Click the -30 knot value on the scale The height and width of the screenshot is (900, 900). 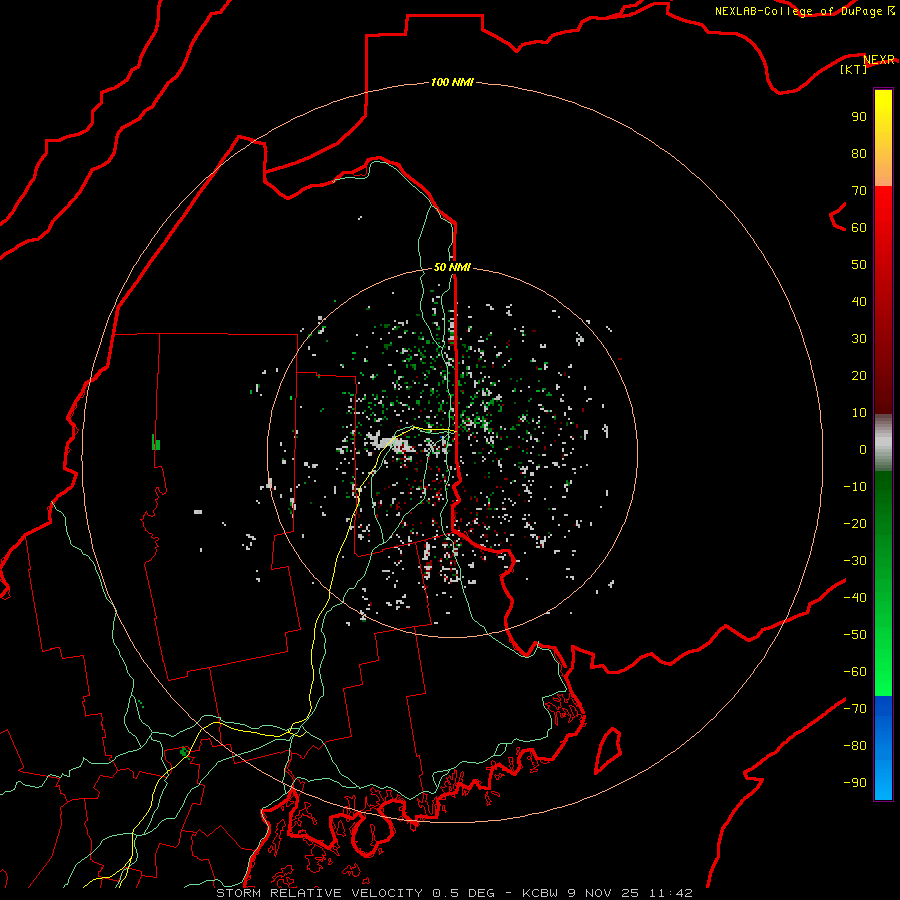(x=855, y=561)
